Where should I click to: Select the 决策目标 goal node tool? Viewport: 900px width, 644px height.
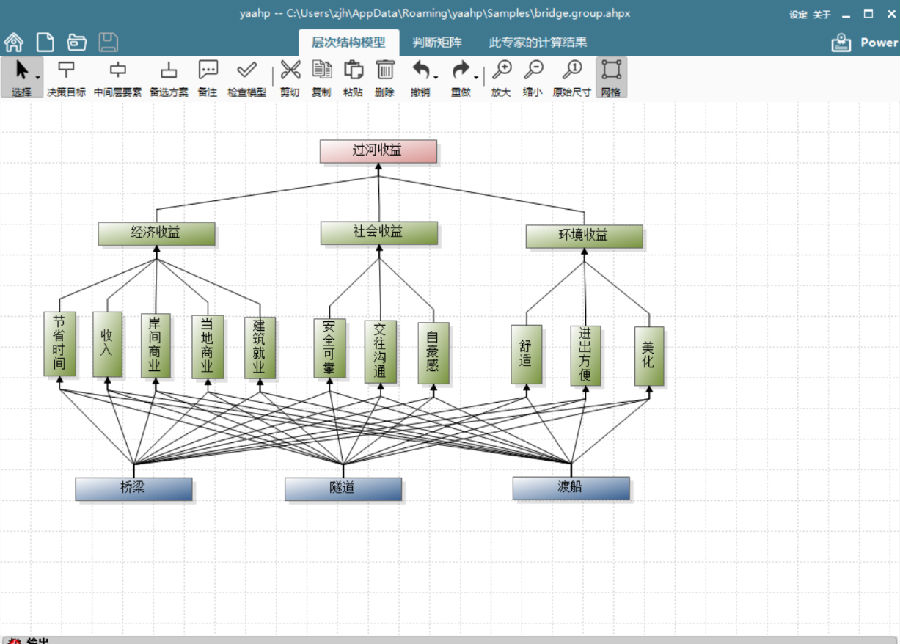(x=66, y=77)
